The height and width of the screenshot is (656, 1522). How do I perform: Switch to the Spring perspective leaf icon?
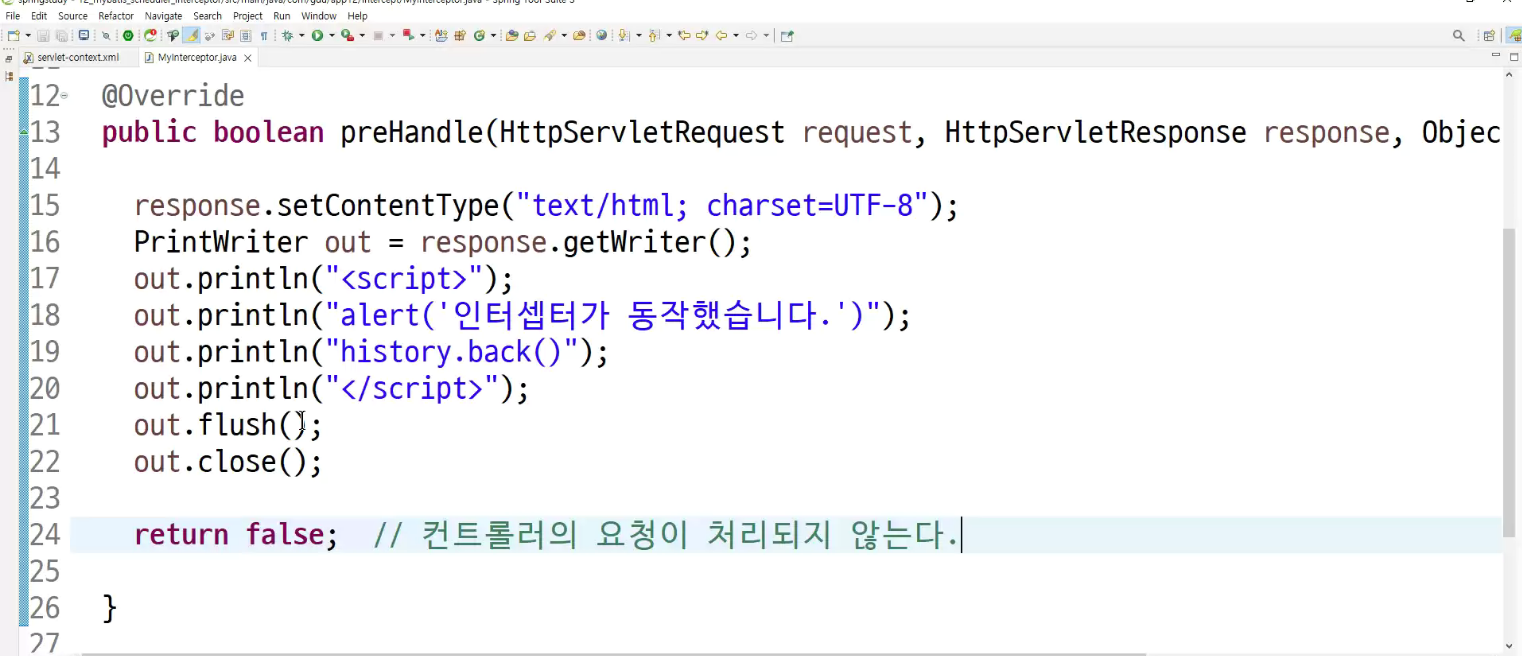coord(1514,35)
